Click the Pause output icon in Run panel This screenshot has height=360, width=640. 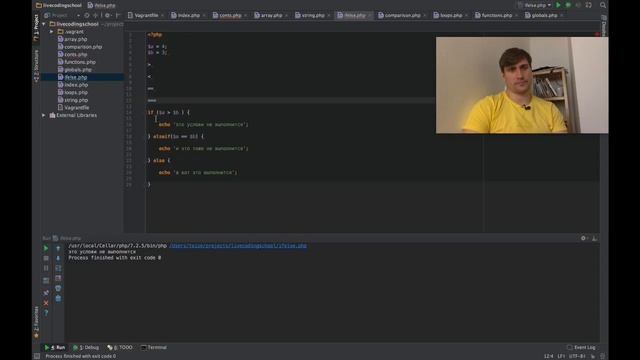(x=46, y=268)
